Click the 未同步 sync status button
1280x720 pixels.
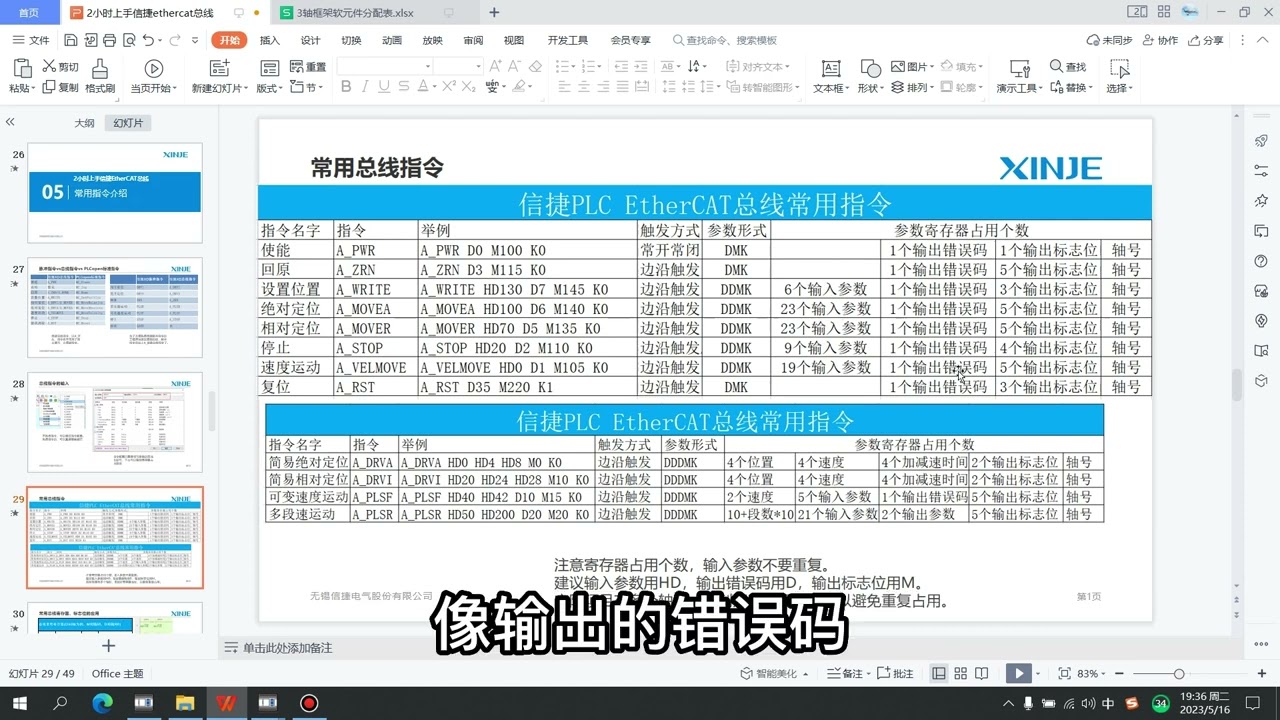pyautogui.click(x=1109, y=40)
